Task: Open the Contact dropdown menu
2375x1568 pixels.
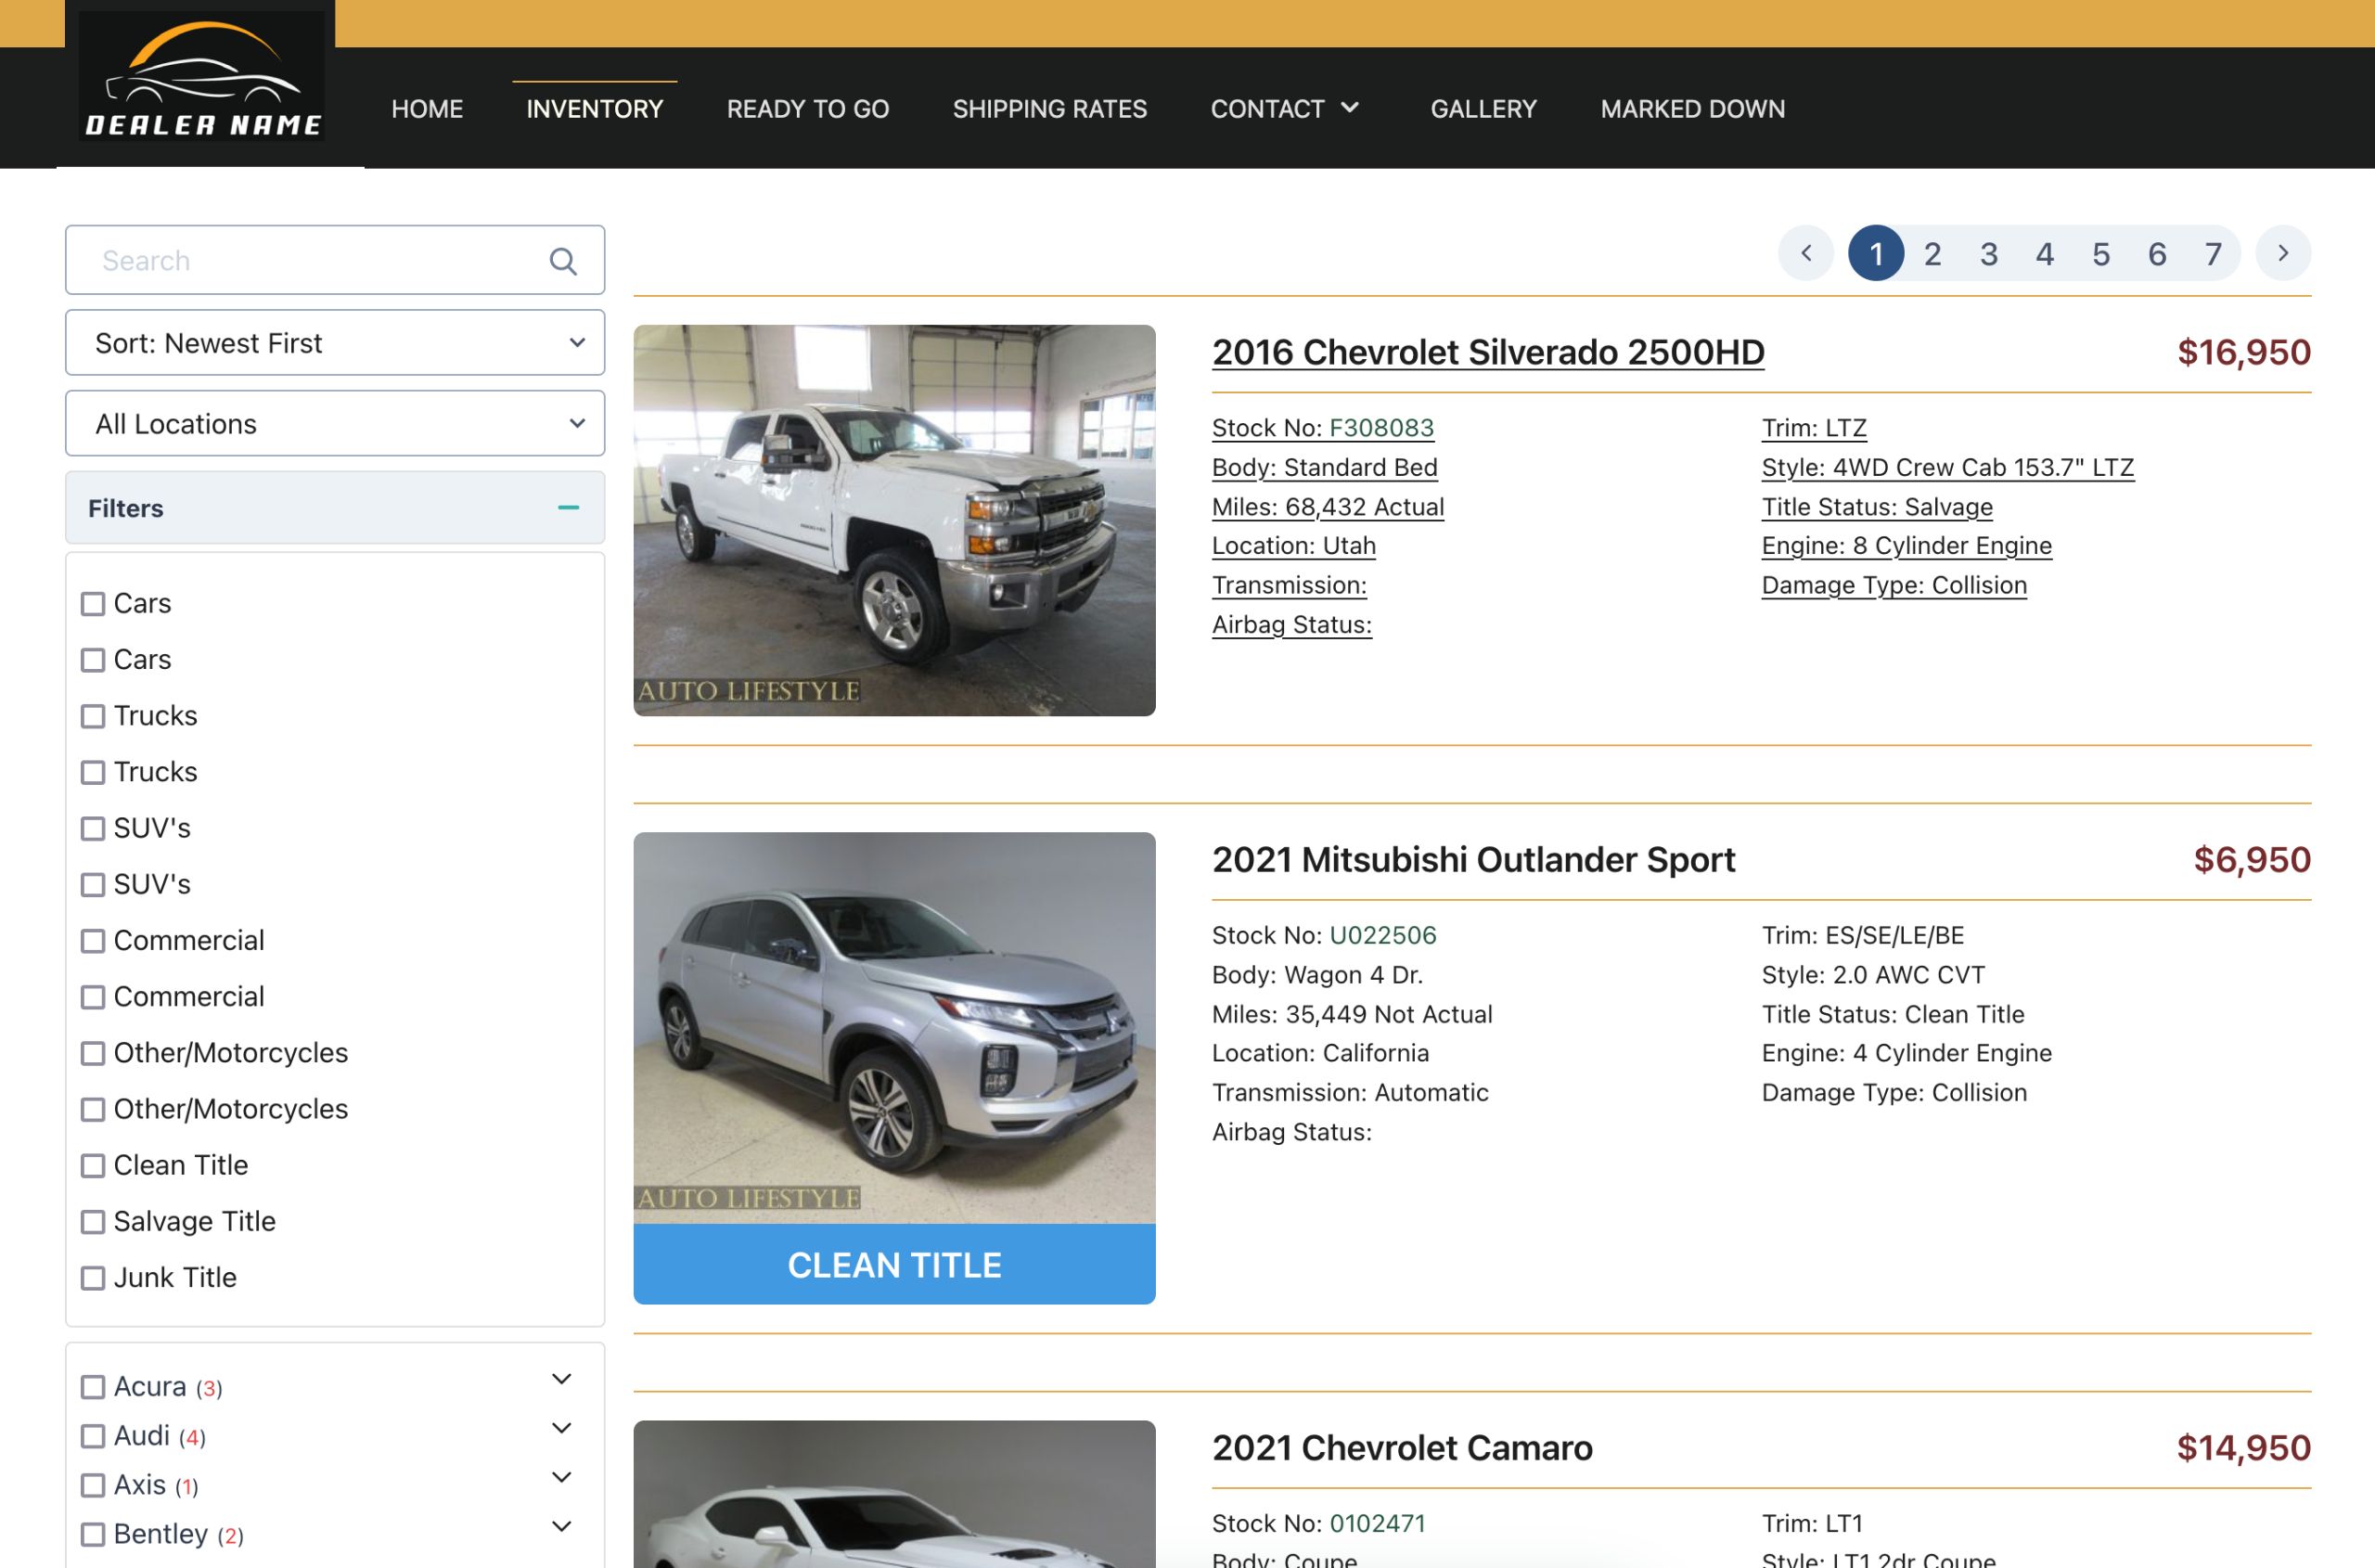Action: [x=1284, y=108]
